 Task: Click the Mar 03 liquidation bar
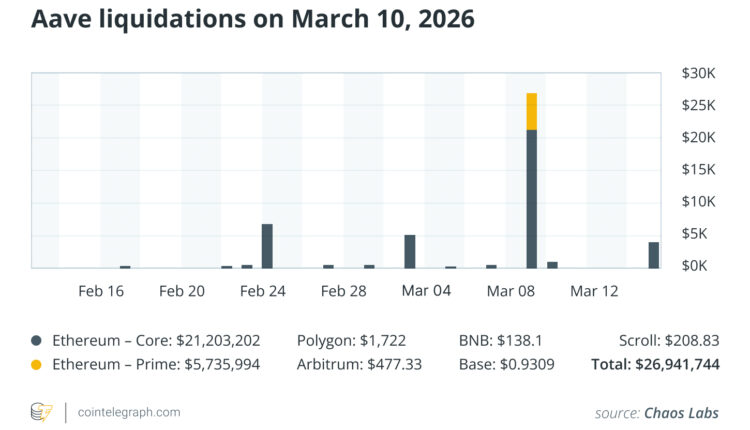click(410, 251)
